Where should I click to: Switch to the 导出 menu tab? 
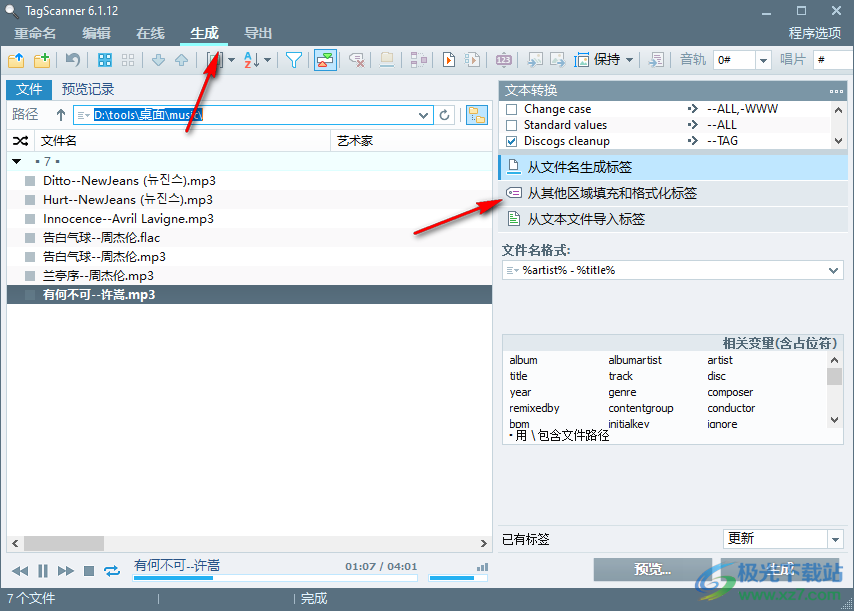tap(257, 33)
